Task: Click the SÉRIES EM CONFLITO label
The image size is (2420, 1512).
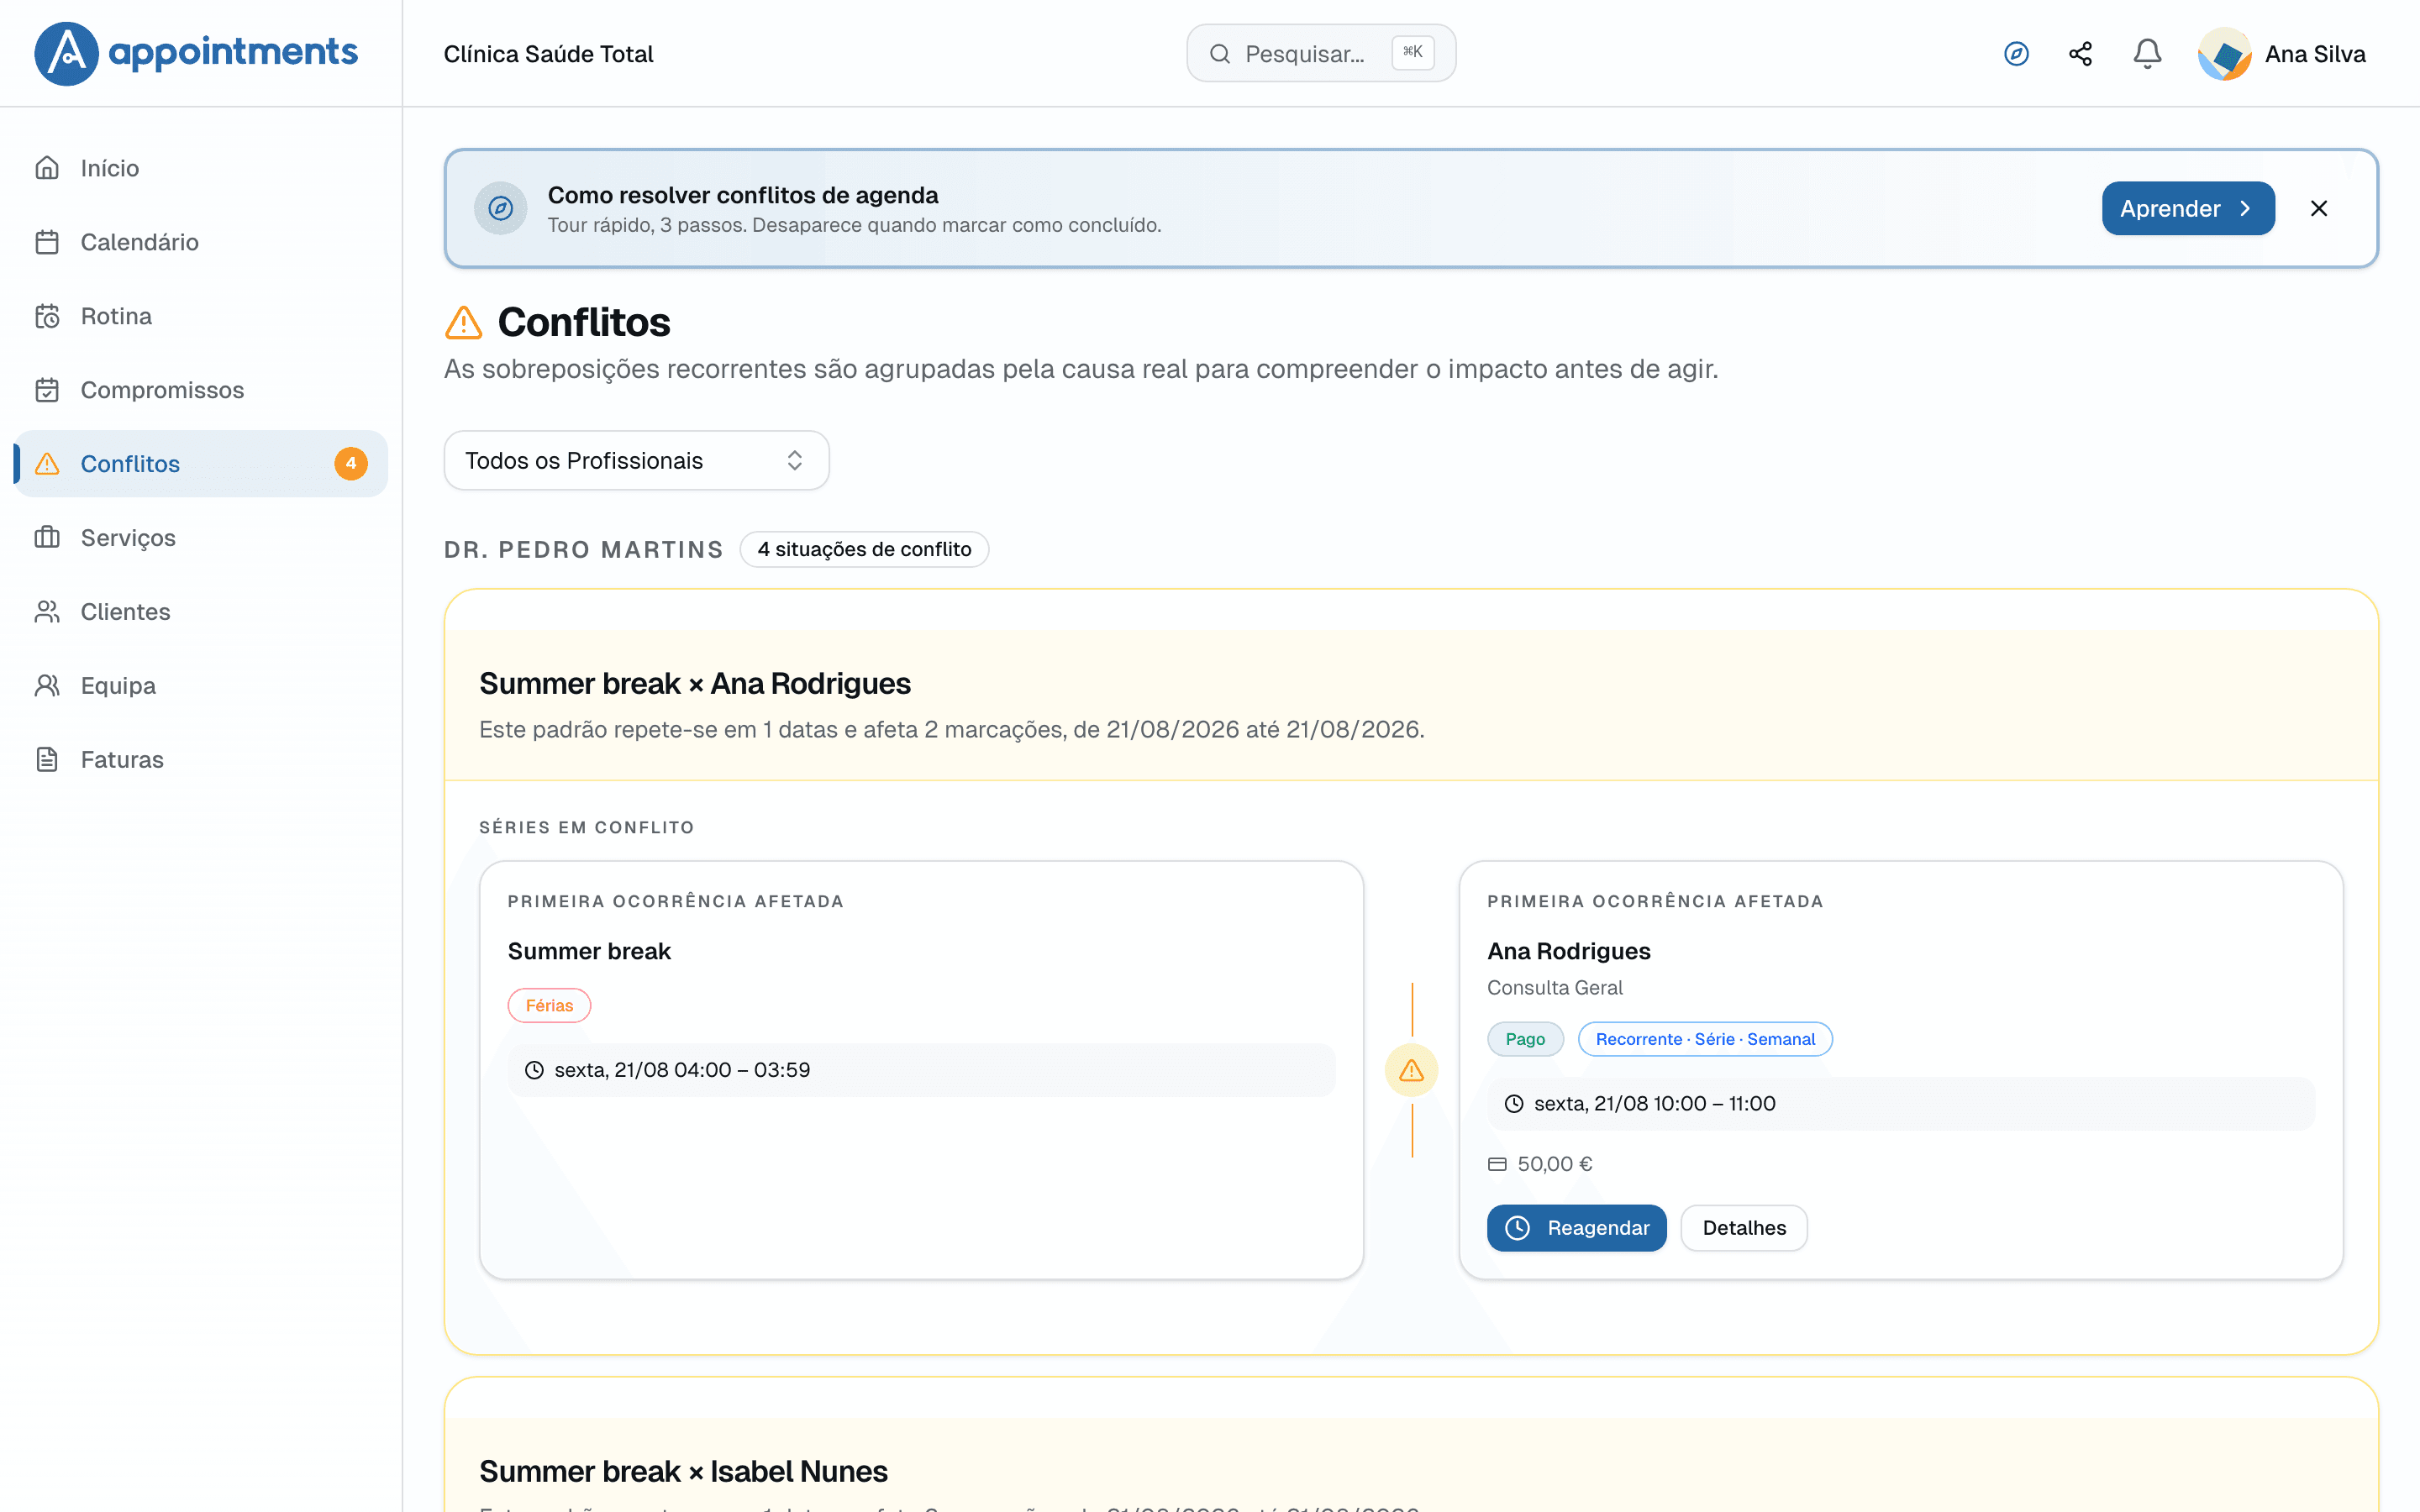Action: coord(586,828)
